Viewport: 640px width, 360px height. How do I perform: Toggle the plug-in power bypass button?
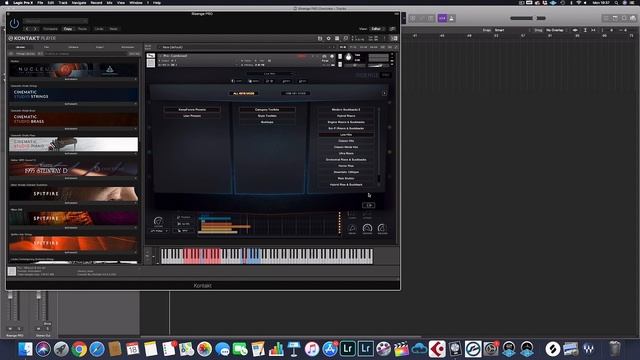[x=14, y=24]
